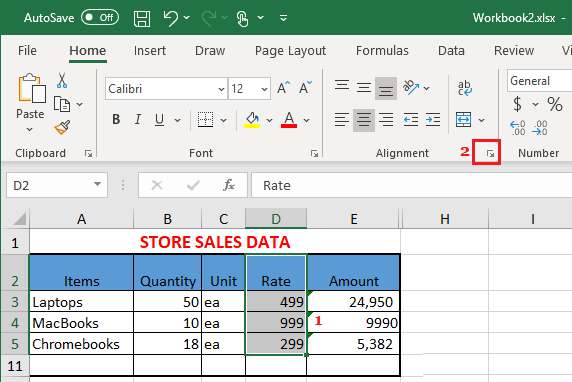This screenshot has height=382, width=572.
Task: Click the formula bar showing Rate
Action: point(411,185)
